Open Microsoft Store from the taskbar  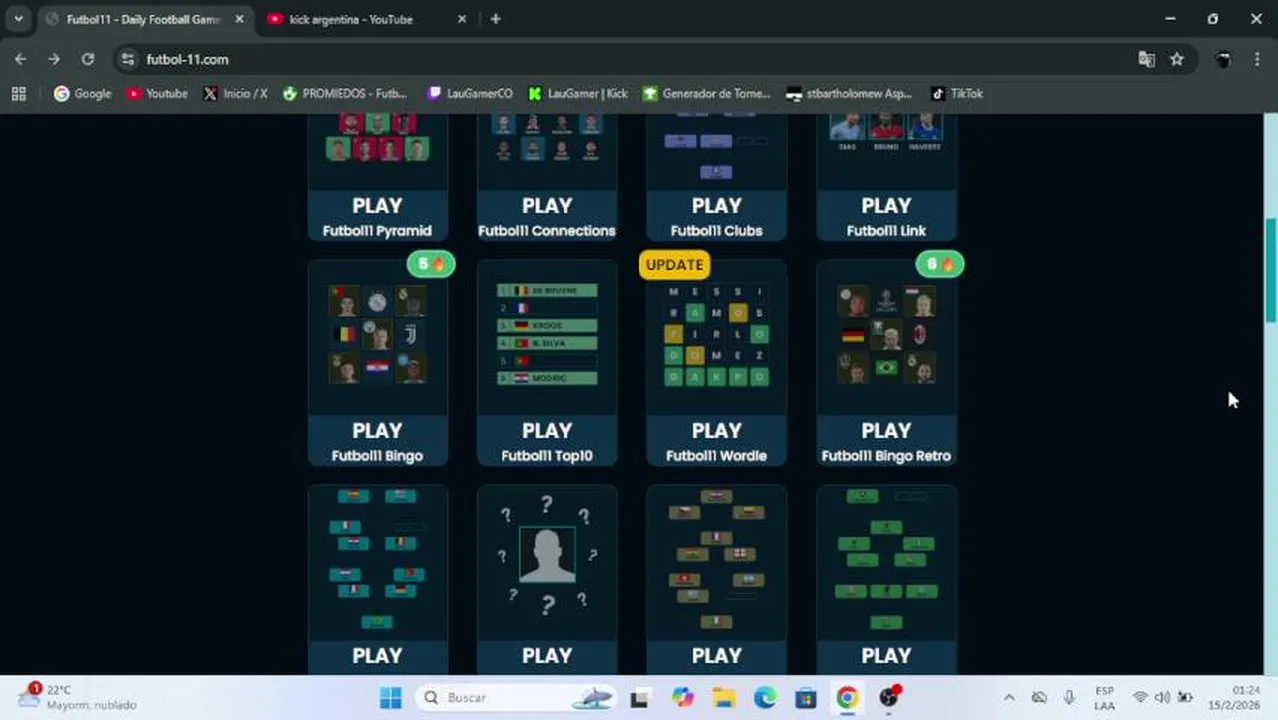806,698
